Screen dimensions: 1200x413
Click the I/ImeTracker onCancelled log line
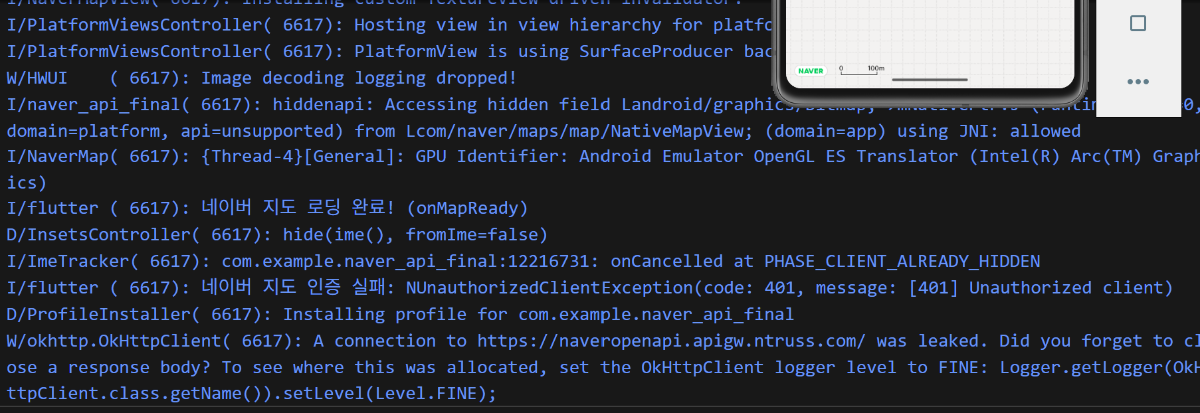click(x=523, y=262)
